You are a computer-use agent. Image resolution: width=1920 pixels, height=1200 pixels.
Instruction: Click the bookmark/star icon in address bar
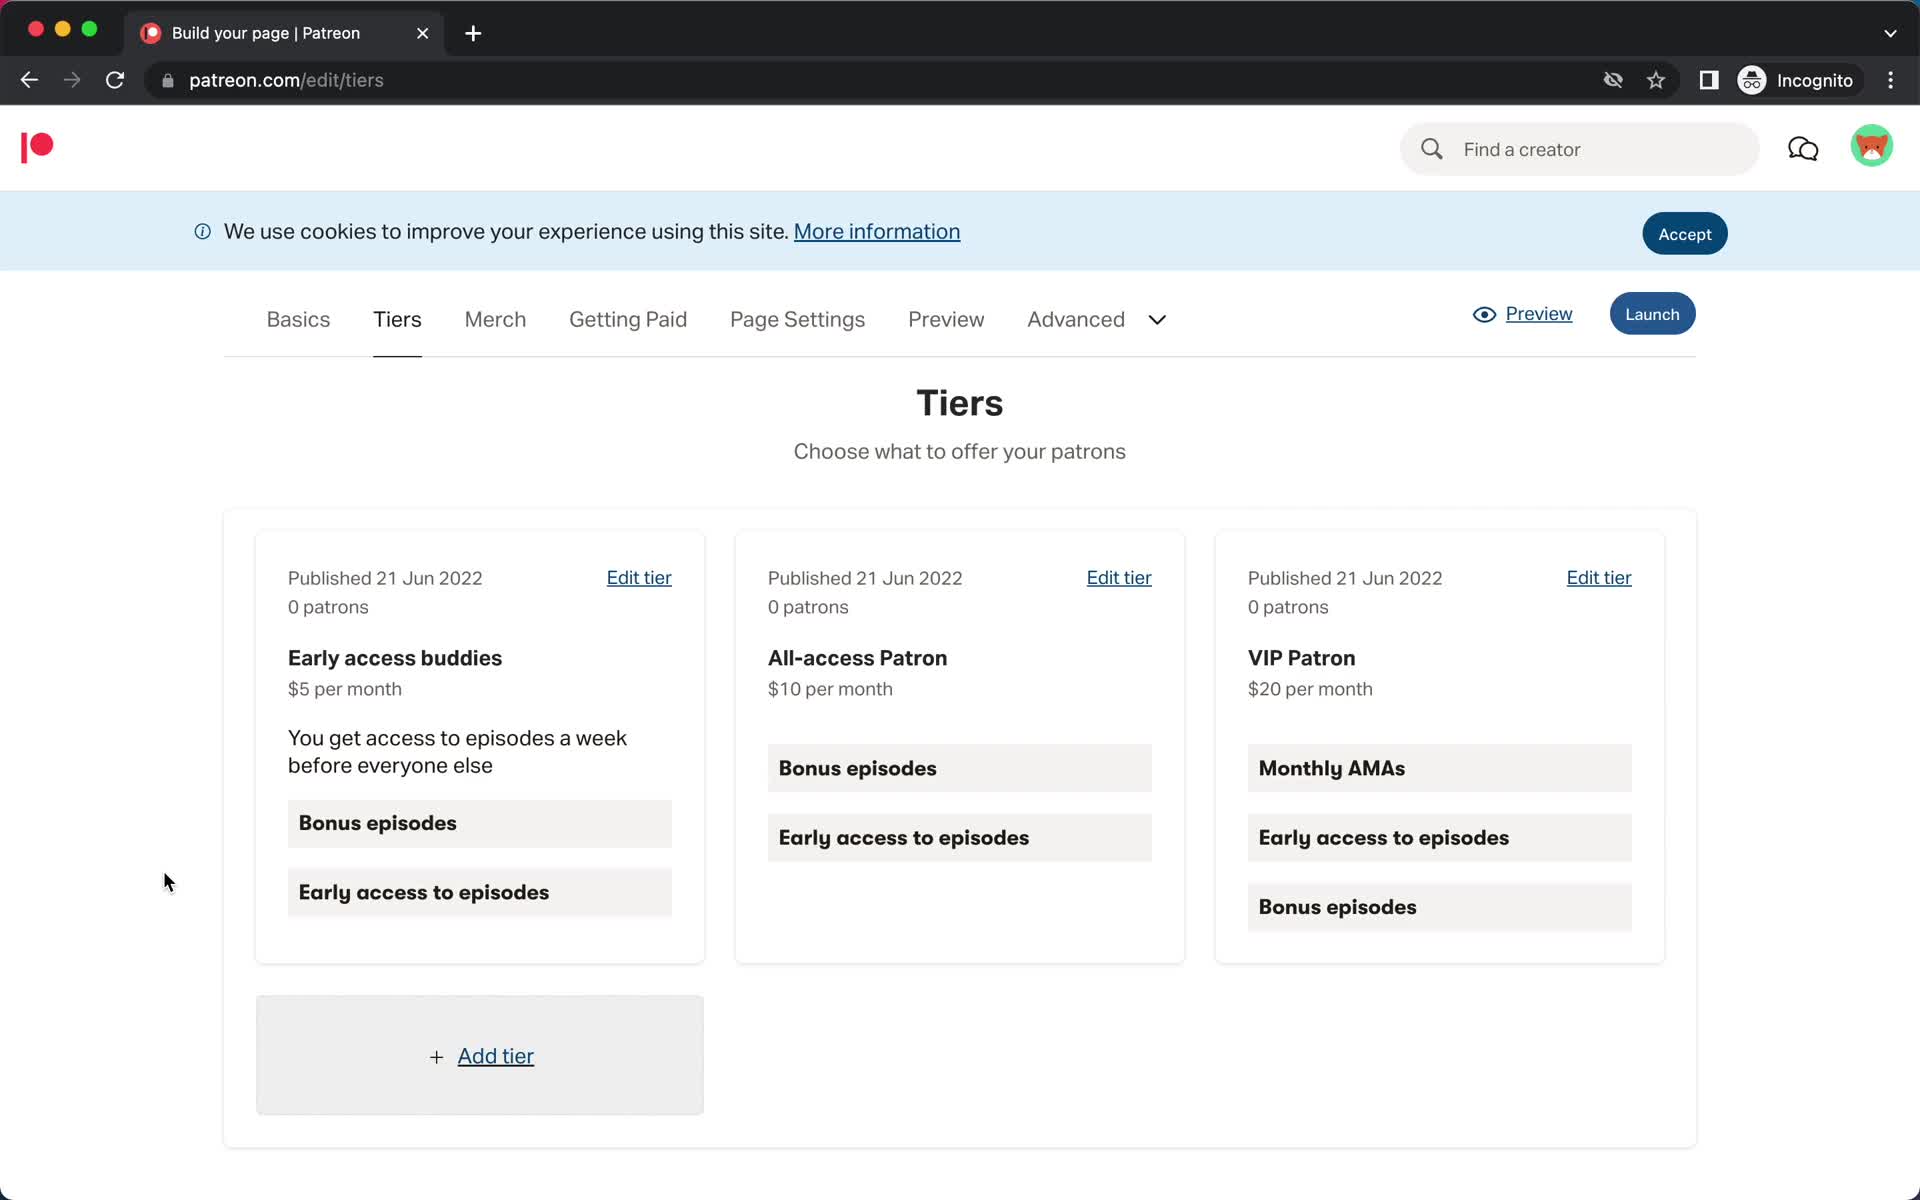click(x=1657, y=80)
